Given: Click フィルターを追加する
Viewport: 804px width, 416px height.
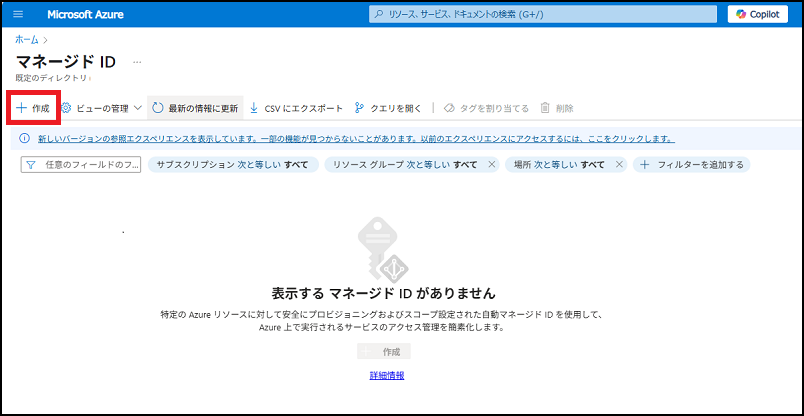Looking at the screenshot, I should [x=692, y=165].
